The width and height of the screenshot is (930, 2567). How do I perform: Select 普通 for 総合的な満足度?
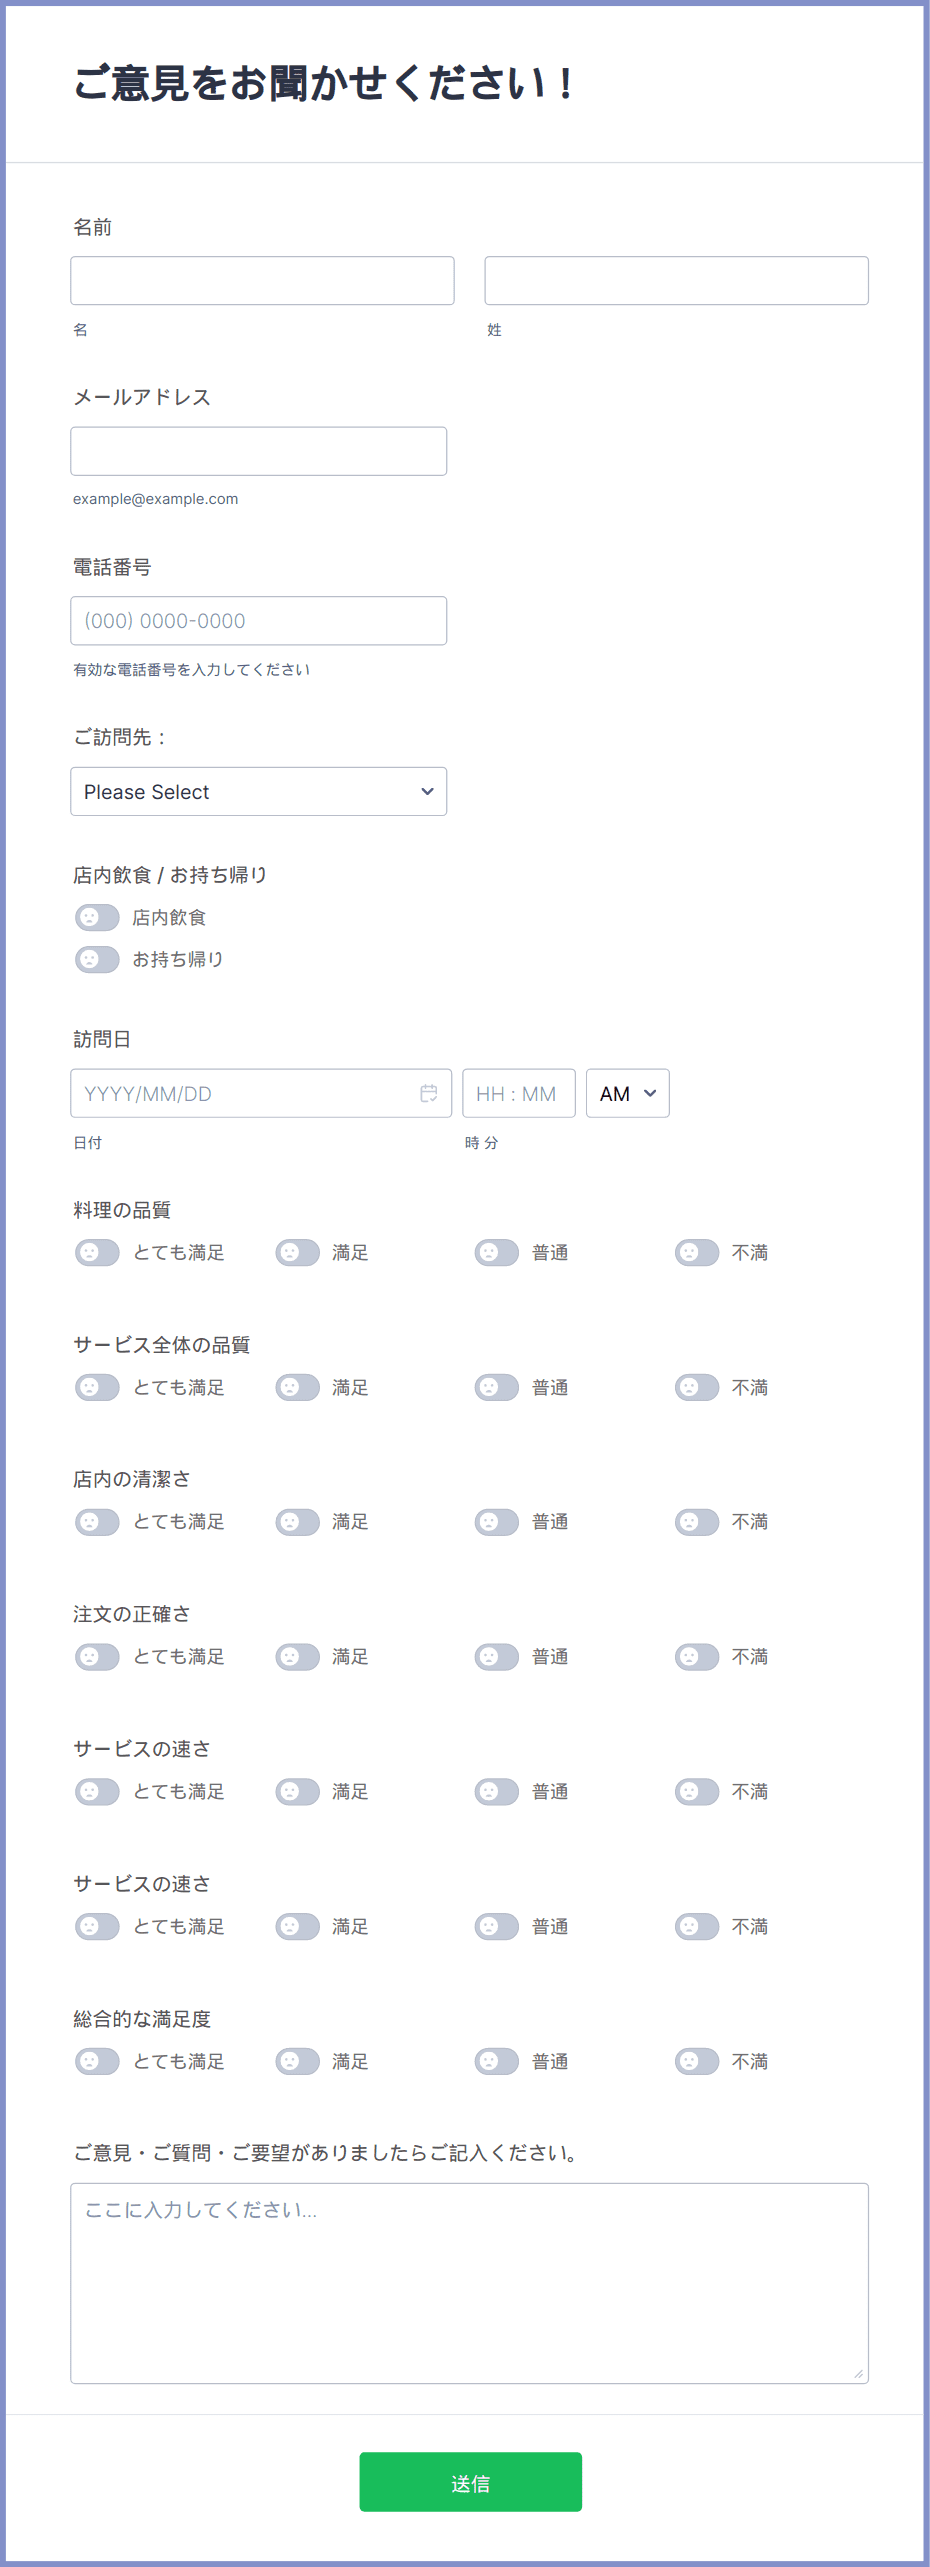[x=497, y=2061]
